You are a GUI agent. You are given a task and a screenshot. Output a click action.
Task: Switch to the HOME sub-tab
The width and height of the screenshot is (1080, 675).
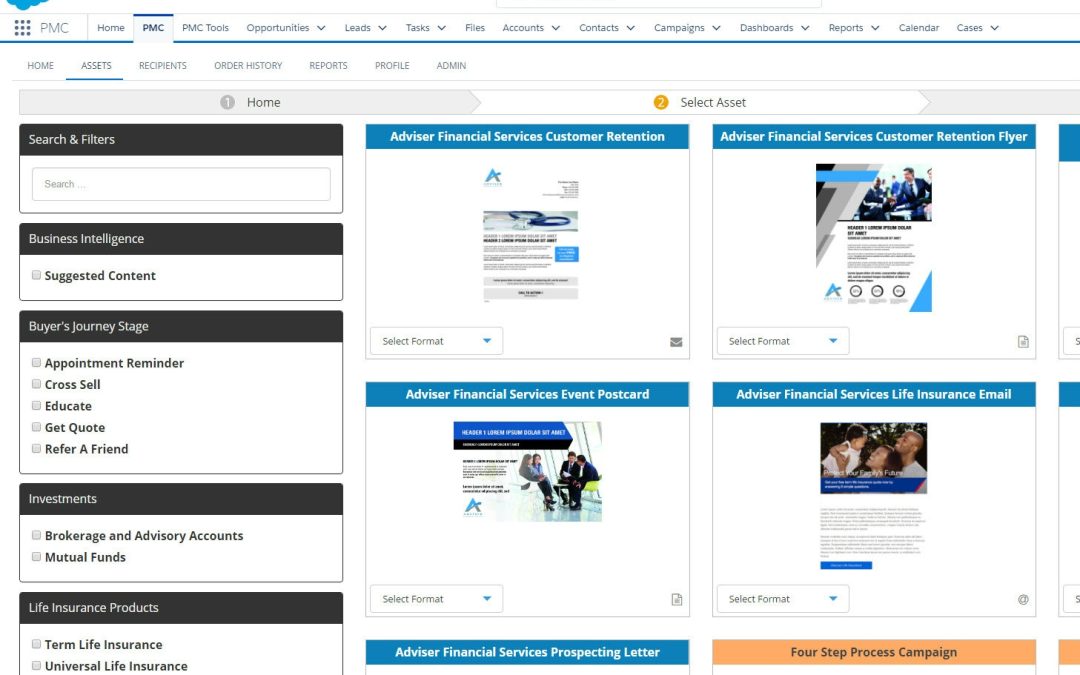point(41,65)
